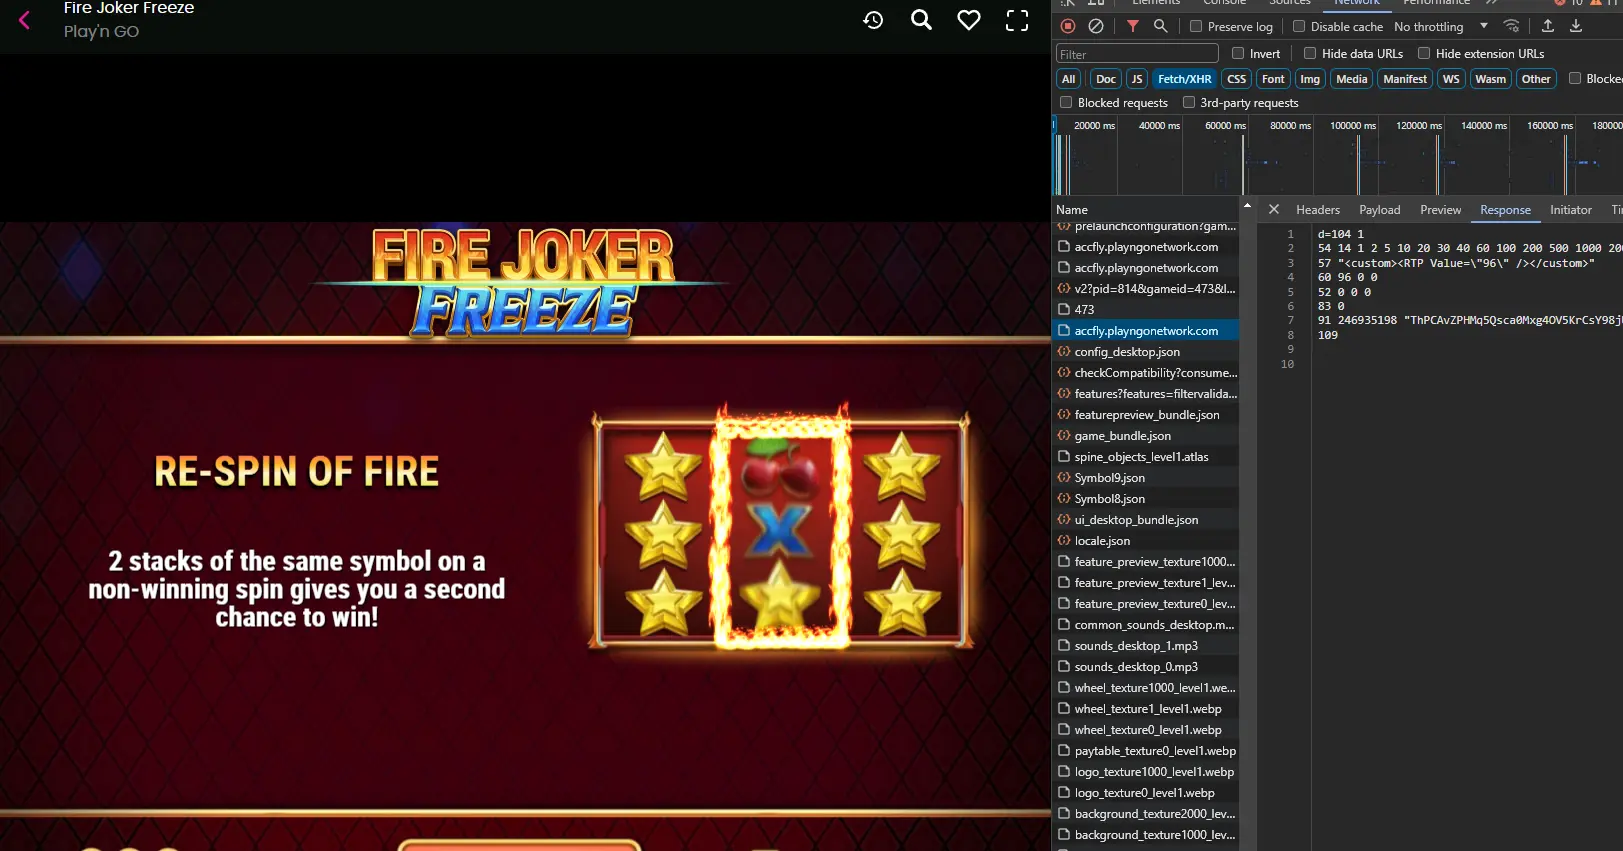
Task: Switch to the Headers tab
Action: [x=1318, y=210]
